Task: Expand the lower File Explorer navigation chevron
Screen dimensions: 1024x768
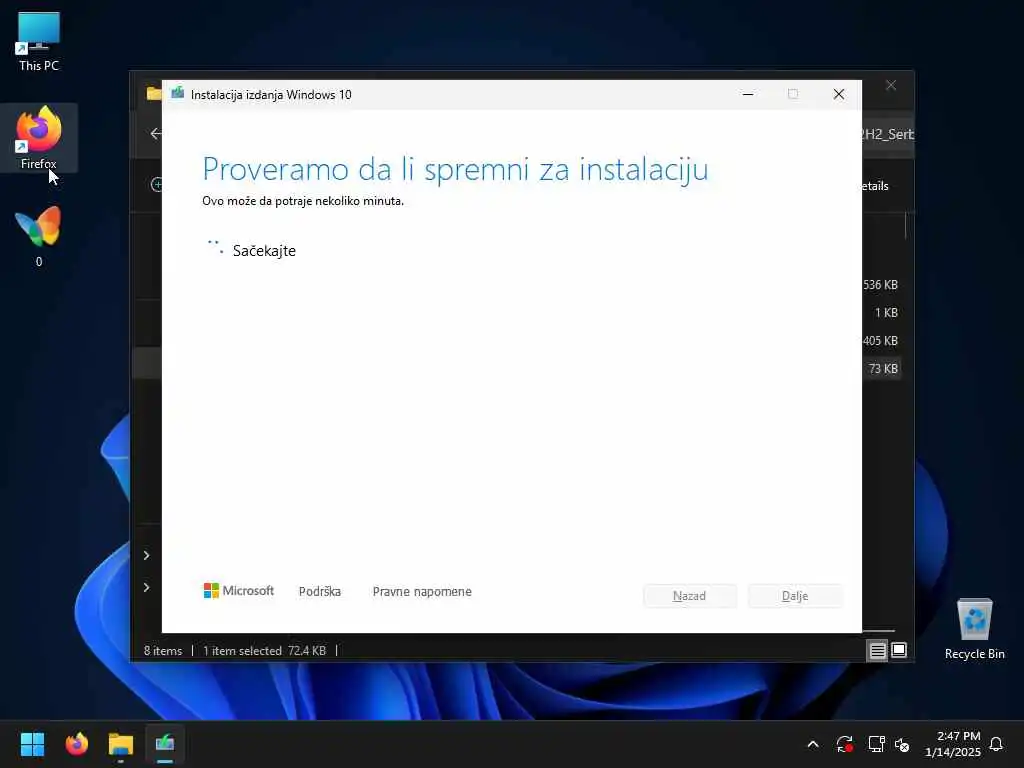Action: (146, 587)
